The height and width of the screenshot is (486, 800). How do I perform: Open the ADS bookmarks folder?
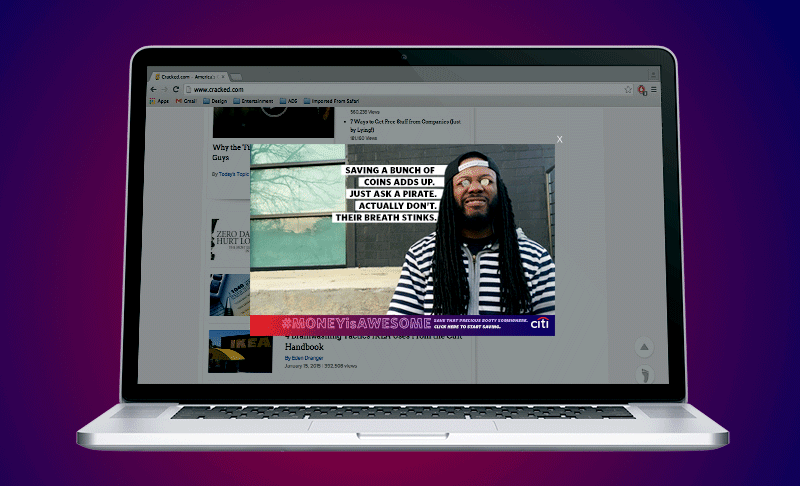tap(288, 101)
